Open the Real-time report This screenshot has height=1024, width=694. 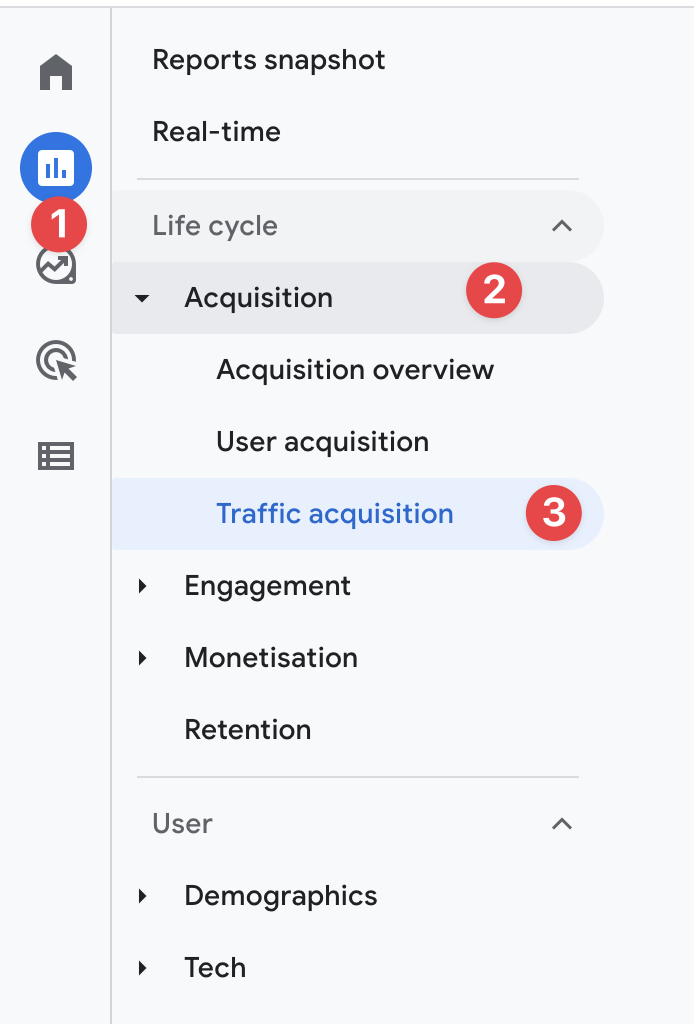coord(216,132)
